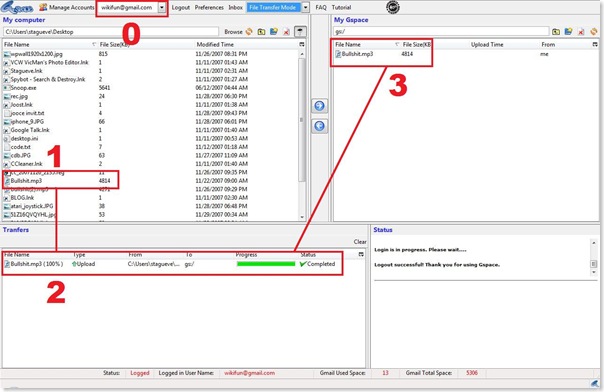Click Clear in the Transfers panel
The width and height of the screenshot is (604, 392).
pos(360,242)
